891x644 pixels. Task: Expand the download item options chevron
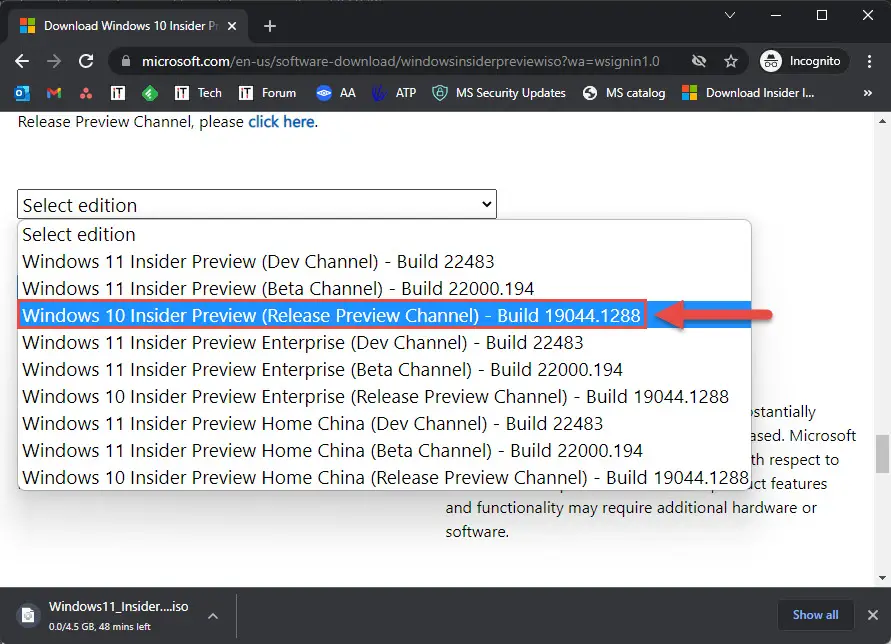pos(213,616)
